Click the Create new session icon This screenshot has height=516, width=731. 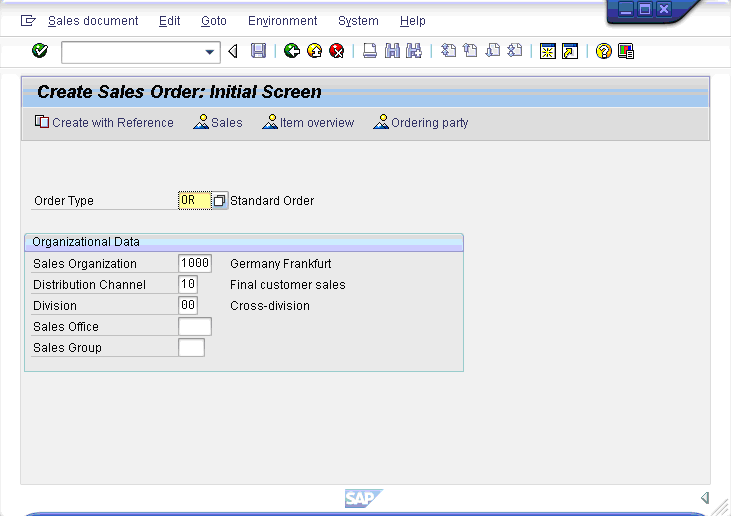tap(547, 51)
